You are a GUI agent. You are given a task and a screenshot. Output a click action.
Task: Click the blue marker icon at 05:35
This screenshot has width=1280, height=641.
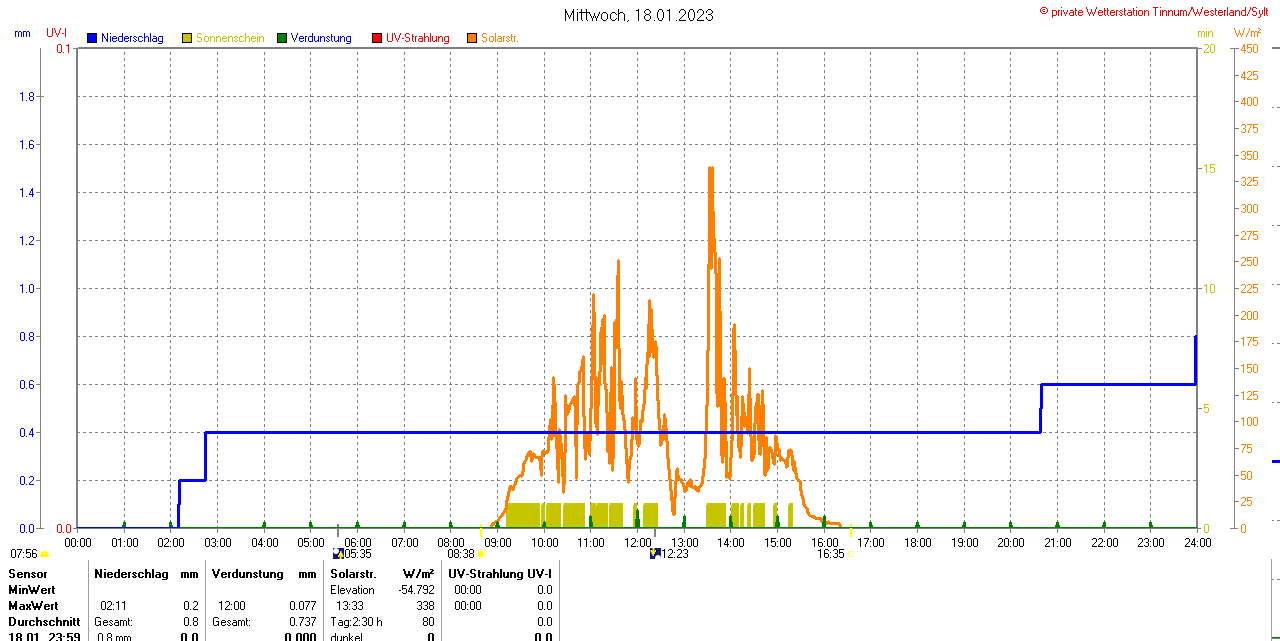pos(338,553)
